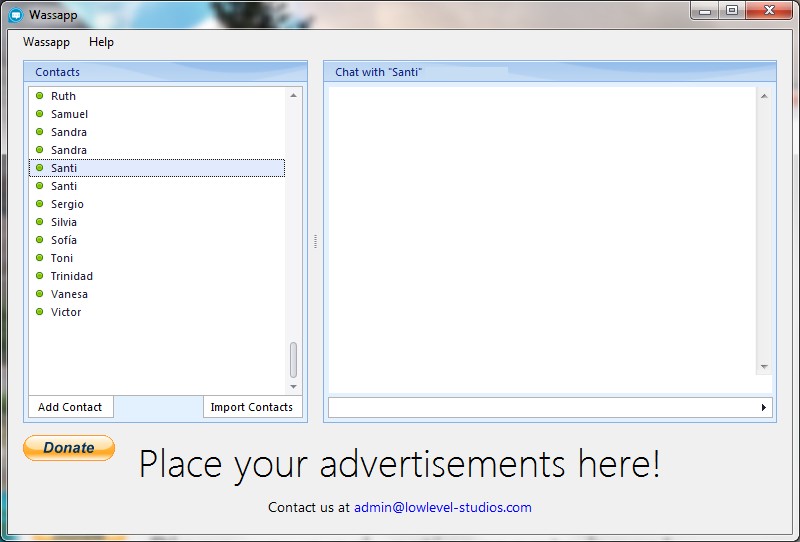Click the status dot beside Sergio

tap(40, 204)
